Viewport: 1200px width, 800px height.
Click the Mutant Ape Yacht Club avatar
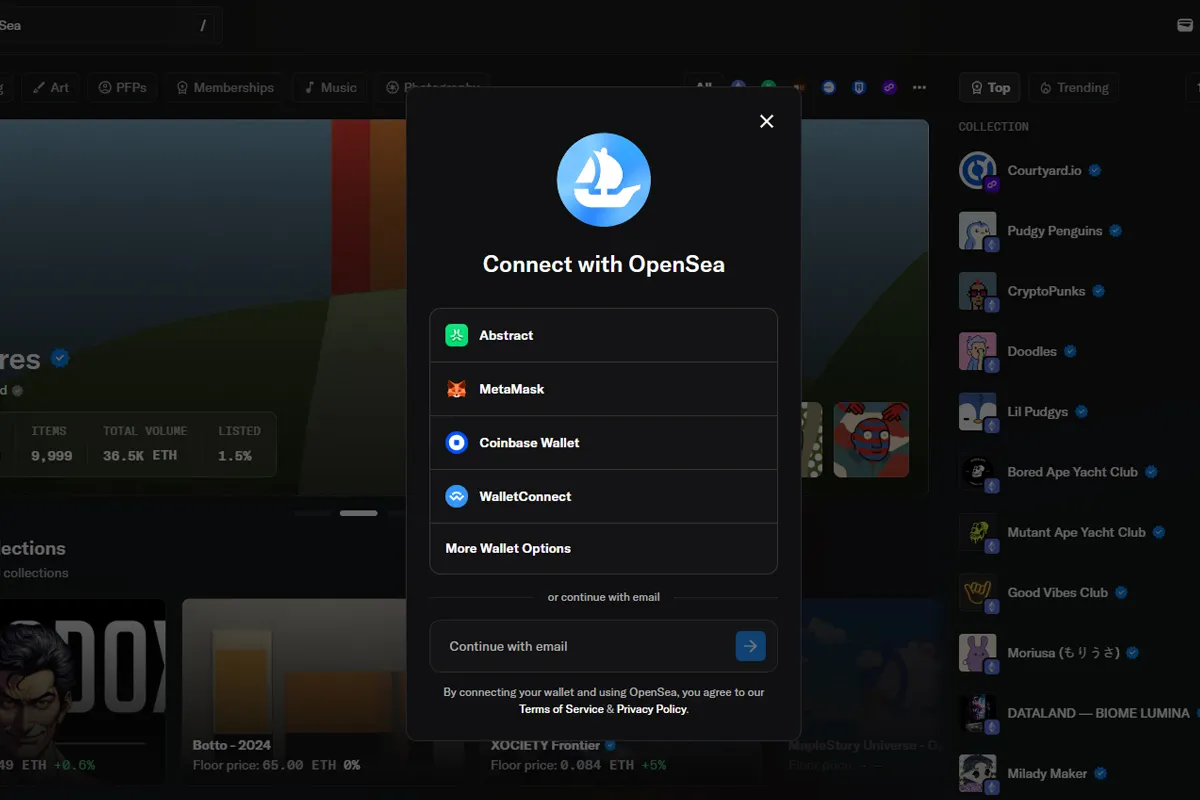[978, 532]
